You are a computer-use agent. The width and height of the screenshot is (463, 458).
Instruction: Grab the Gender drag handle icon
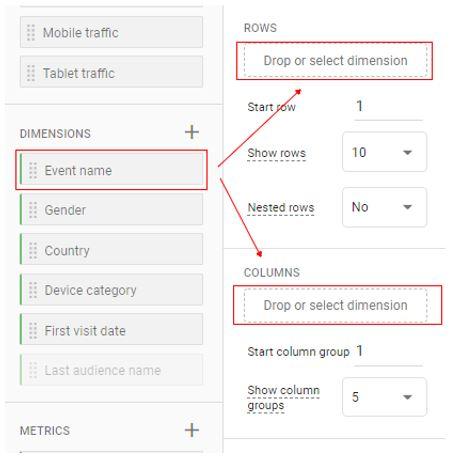pos(33,210)
